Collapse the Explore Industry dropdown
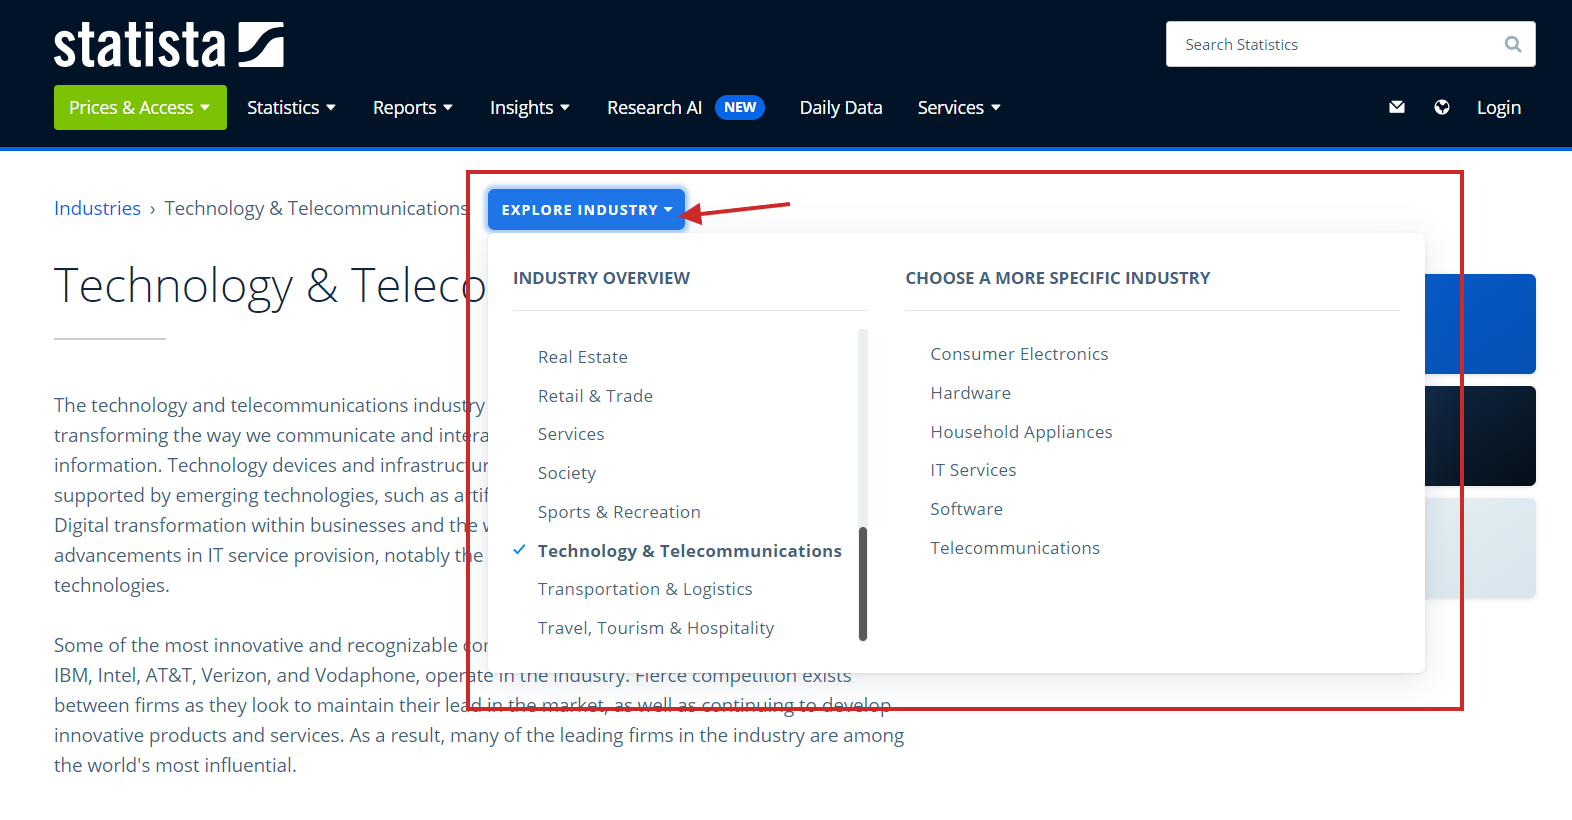Screen dimensions: 1572x820 (x=586, y=210)
